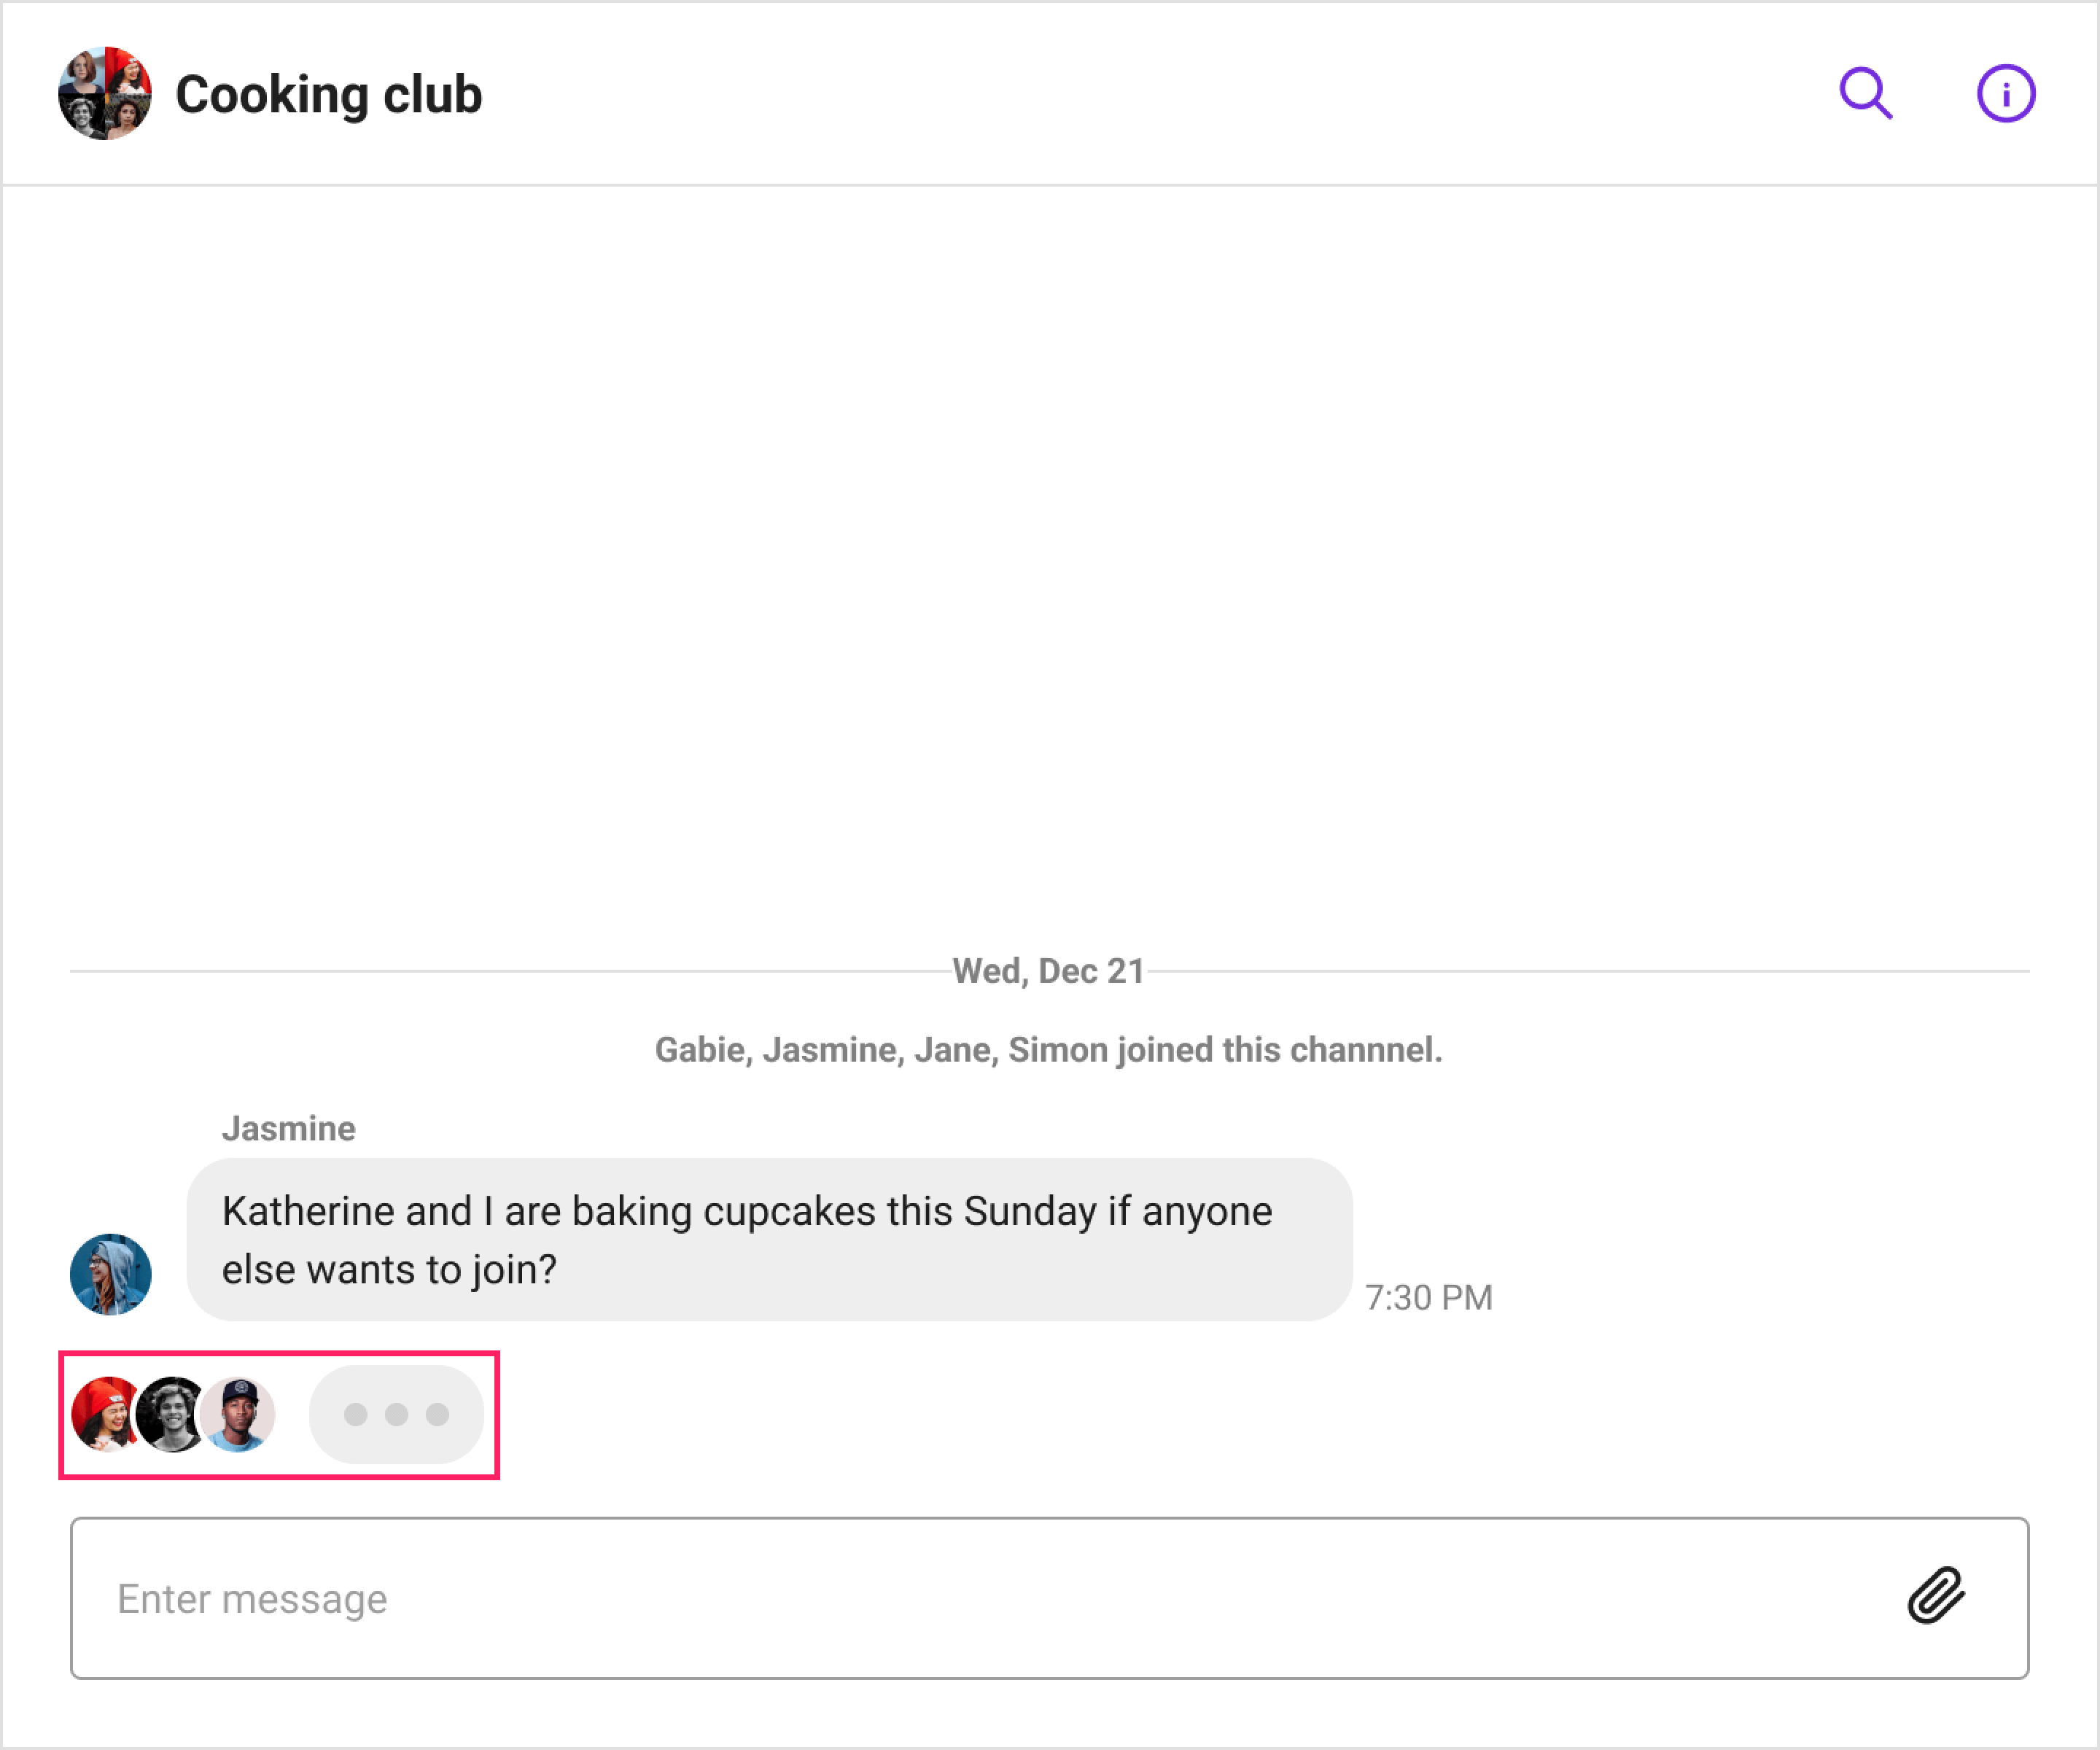2100x1750 pixels.
Task: Click Jasmine's profile avatar beside her message
Action: coord(111,1275)
